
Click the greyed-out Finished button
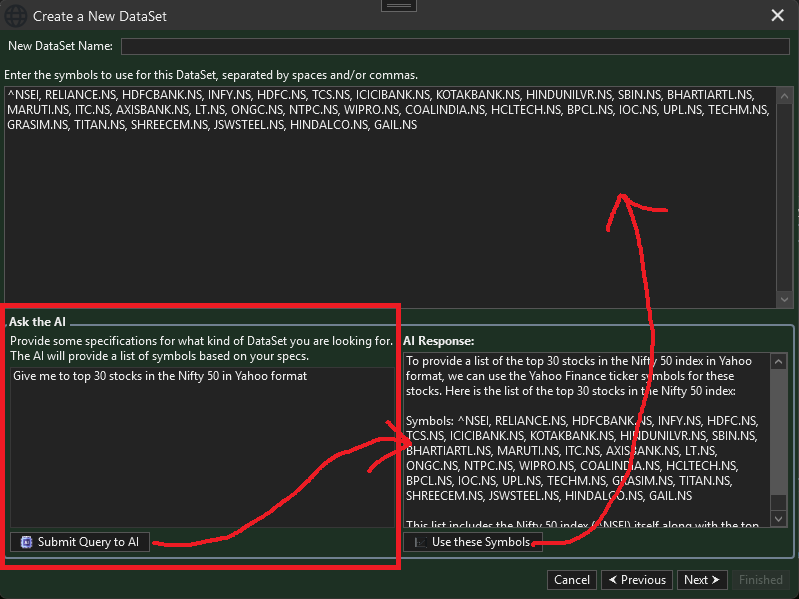coord(760,580)
